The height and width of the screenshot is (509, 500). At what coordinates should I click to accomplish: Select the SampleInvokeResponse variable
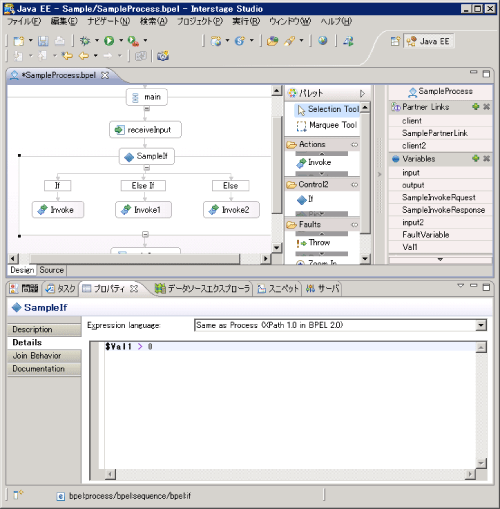(x=440, y=210)
